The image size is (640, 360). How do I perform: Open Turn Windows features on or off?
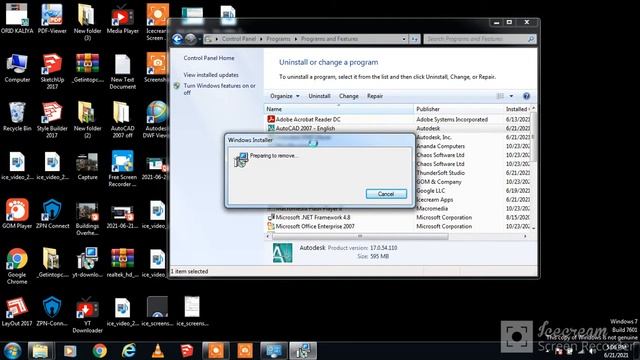(x=219, y=89)
